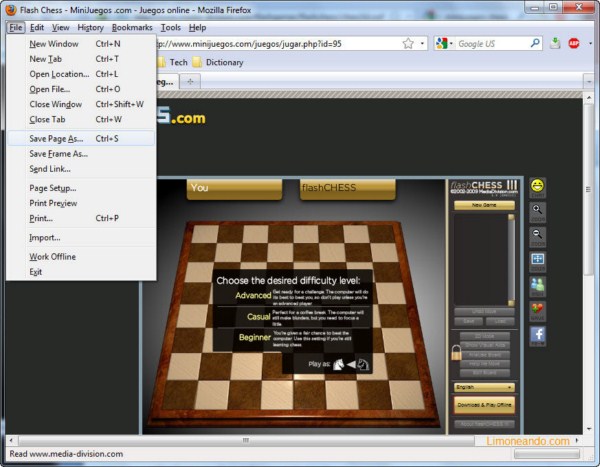Click the gold padlock icon in chess panel
Viewport: 600px width, 467px height.
point(456,352)
